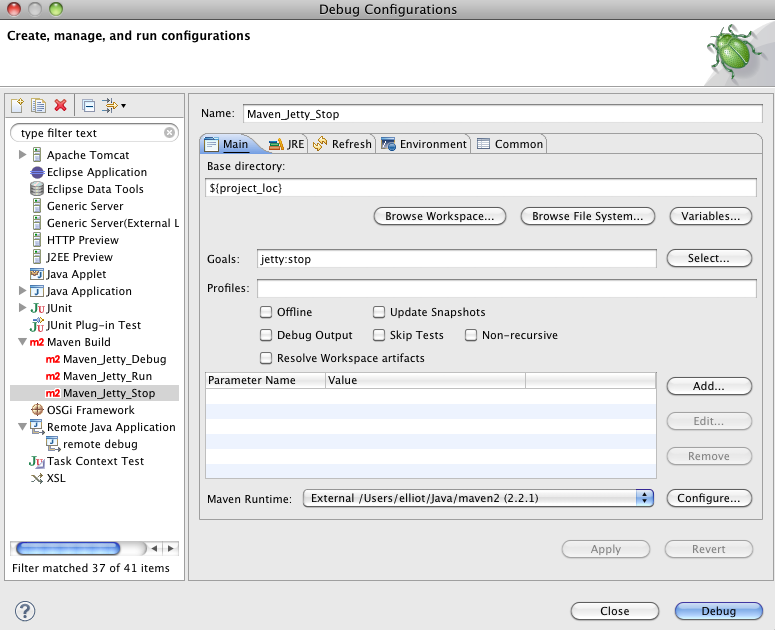
Task: Click the scroll right arrow of the tree
Action: pos(171,548)
